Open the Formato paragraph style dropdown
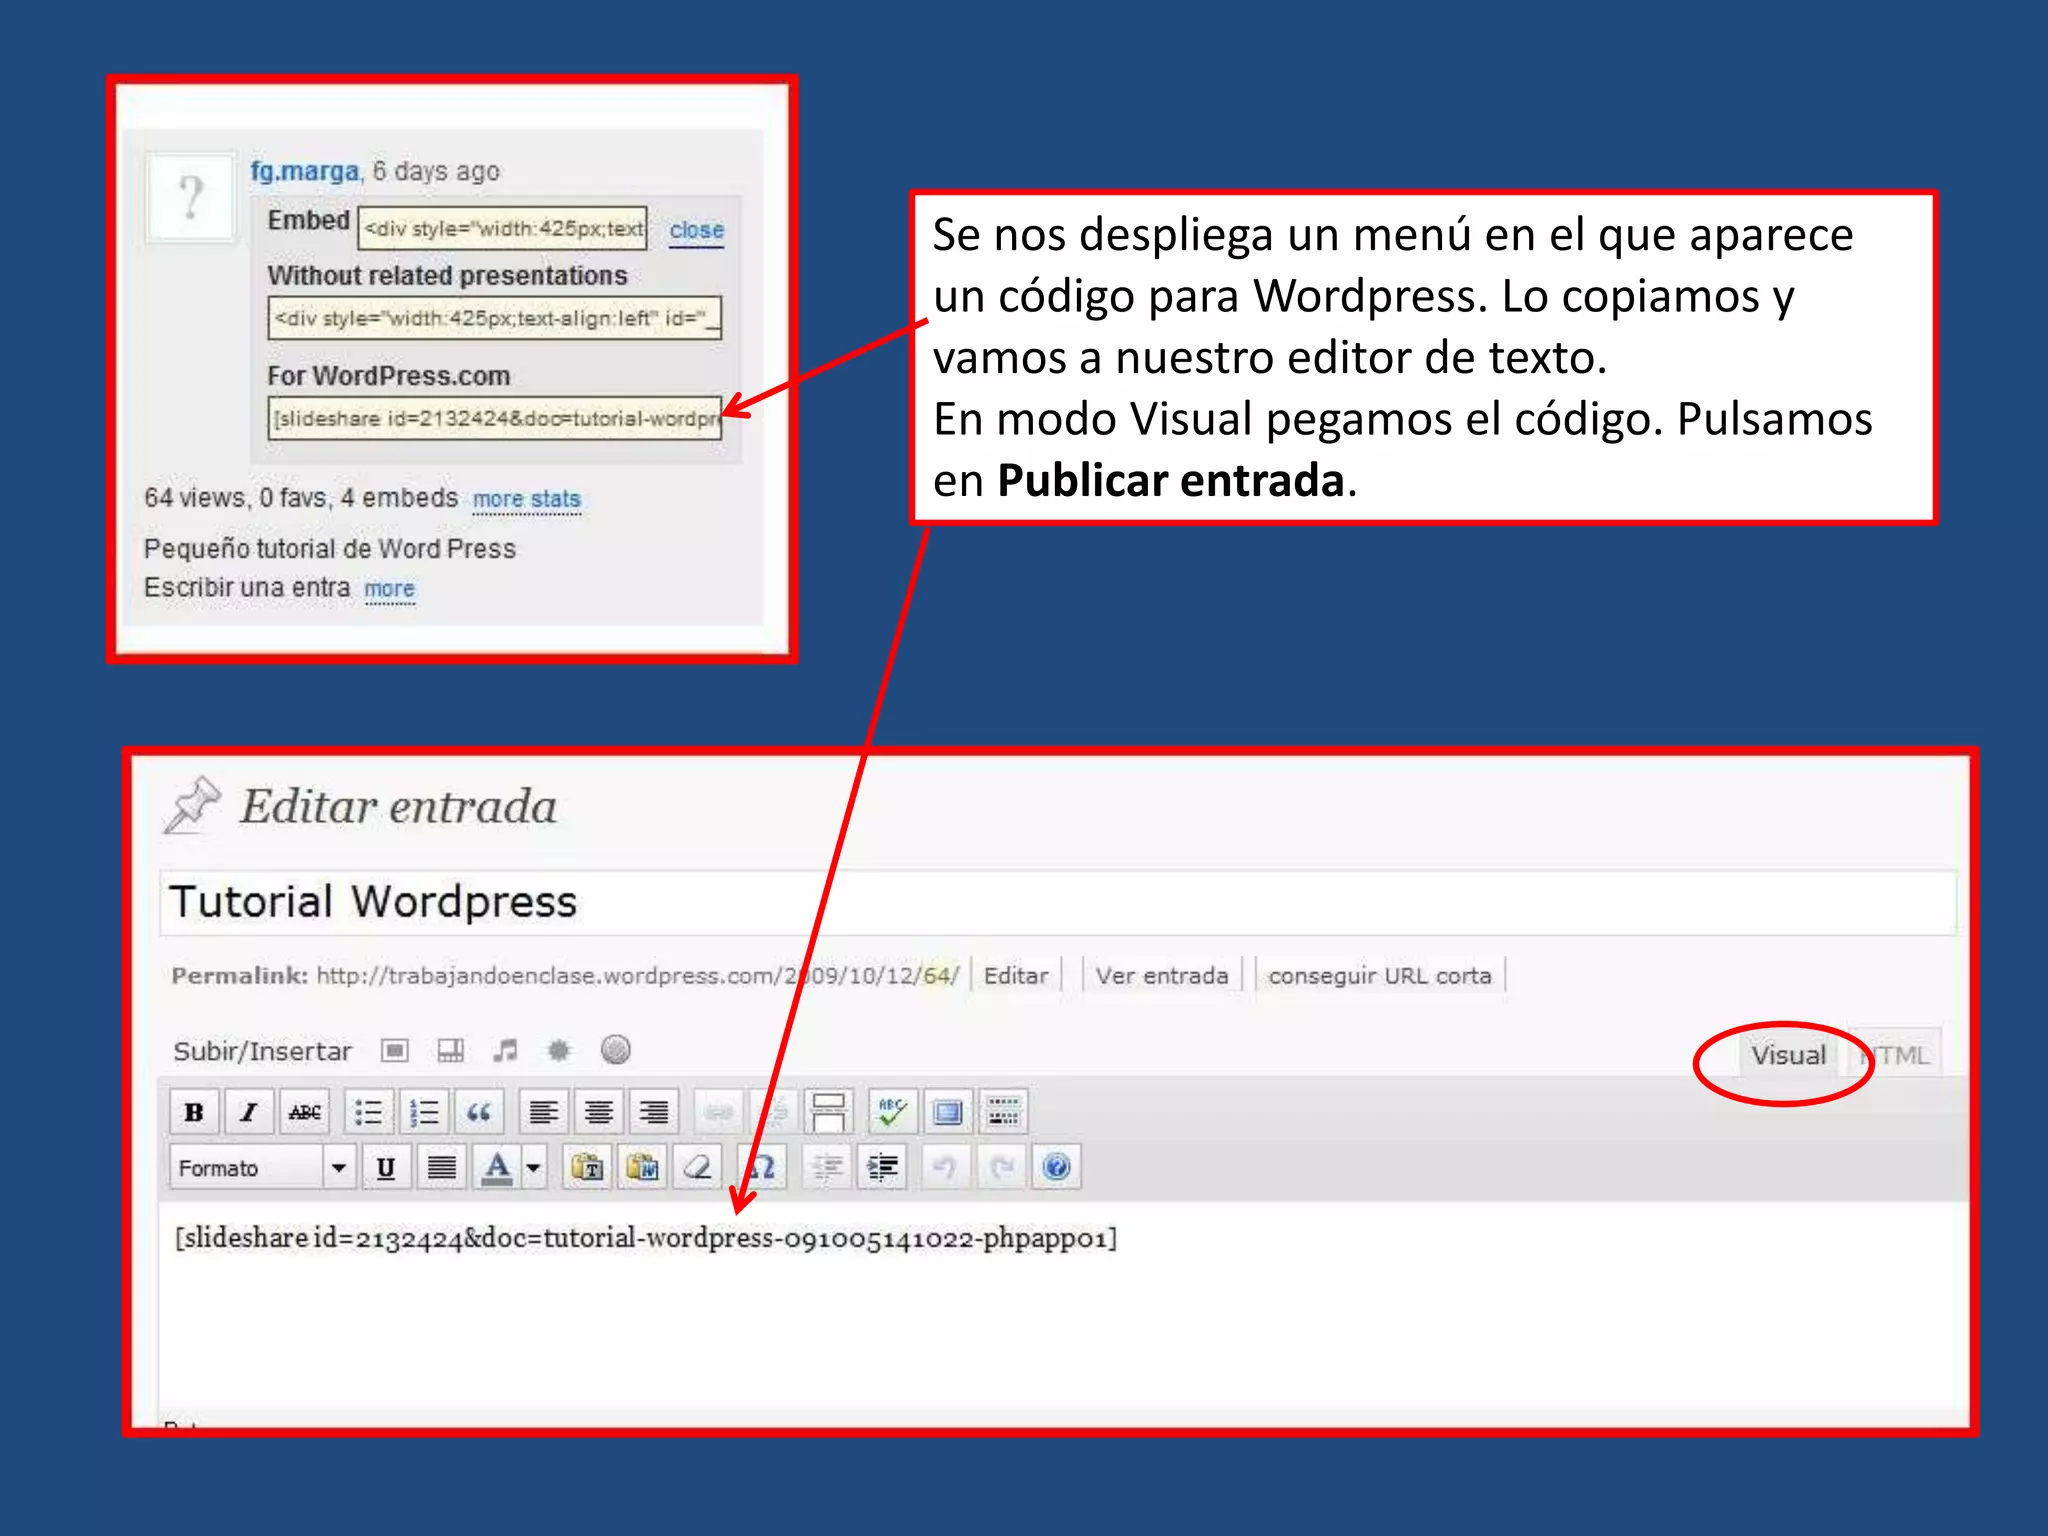Screen dimensions: 2048x1536 pos(262,1167)
